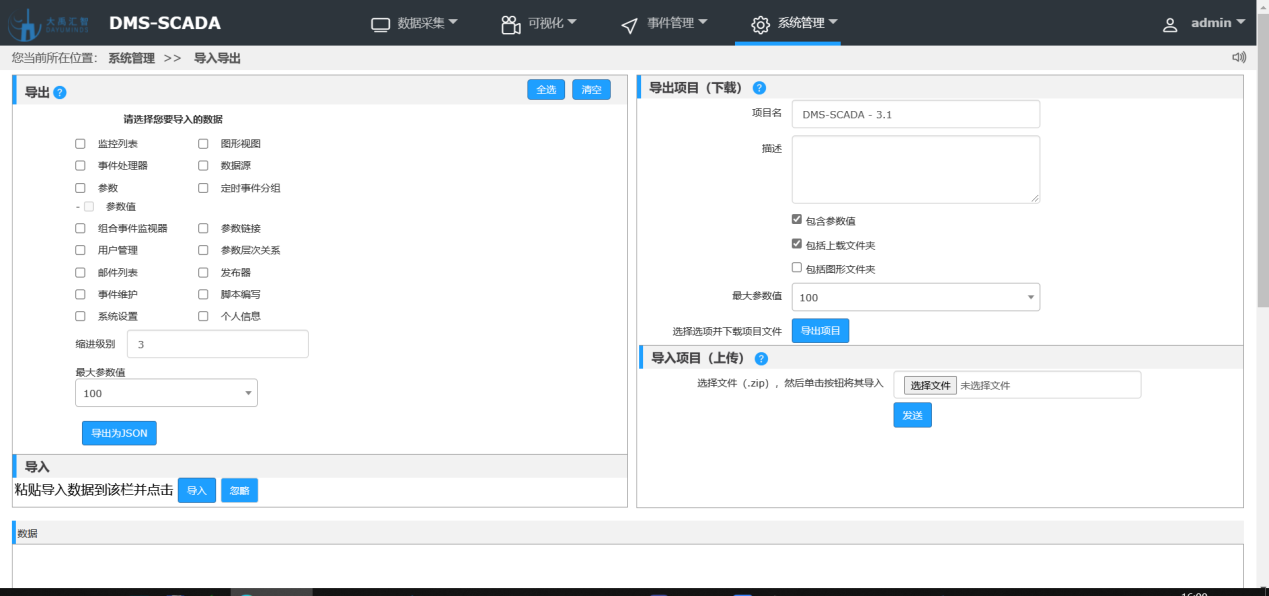The image size is (1269, 596).
Task: Check the 邮件列表 checkbox
Action: (x=80, y=272)
